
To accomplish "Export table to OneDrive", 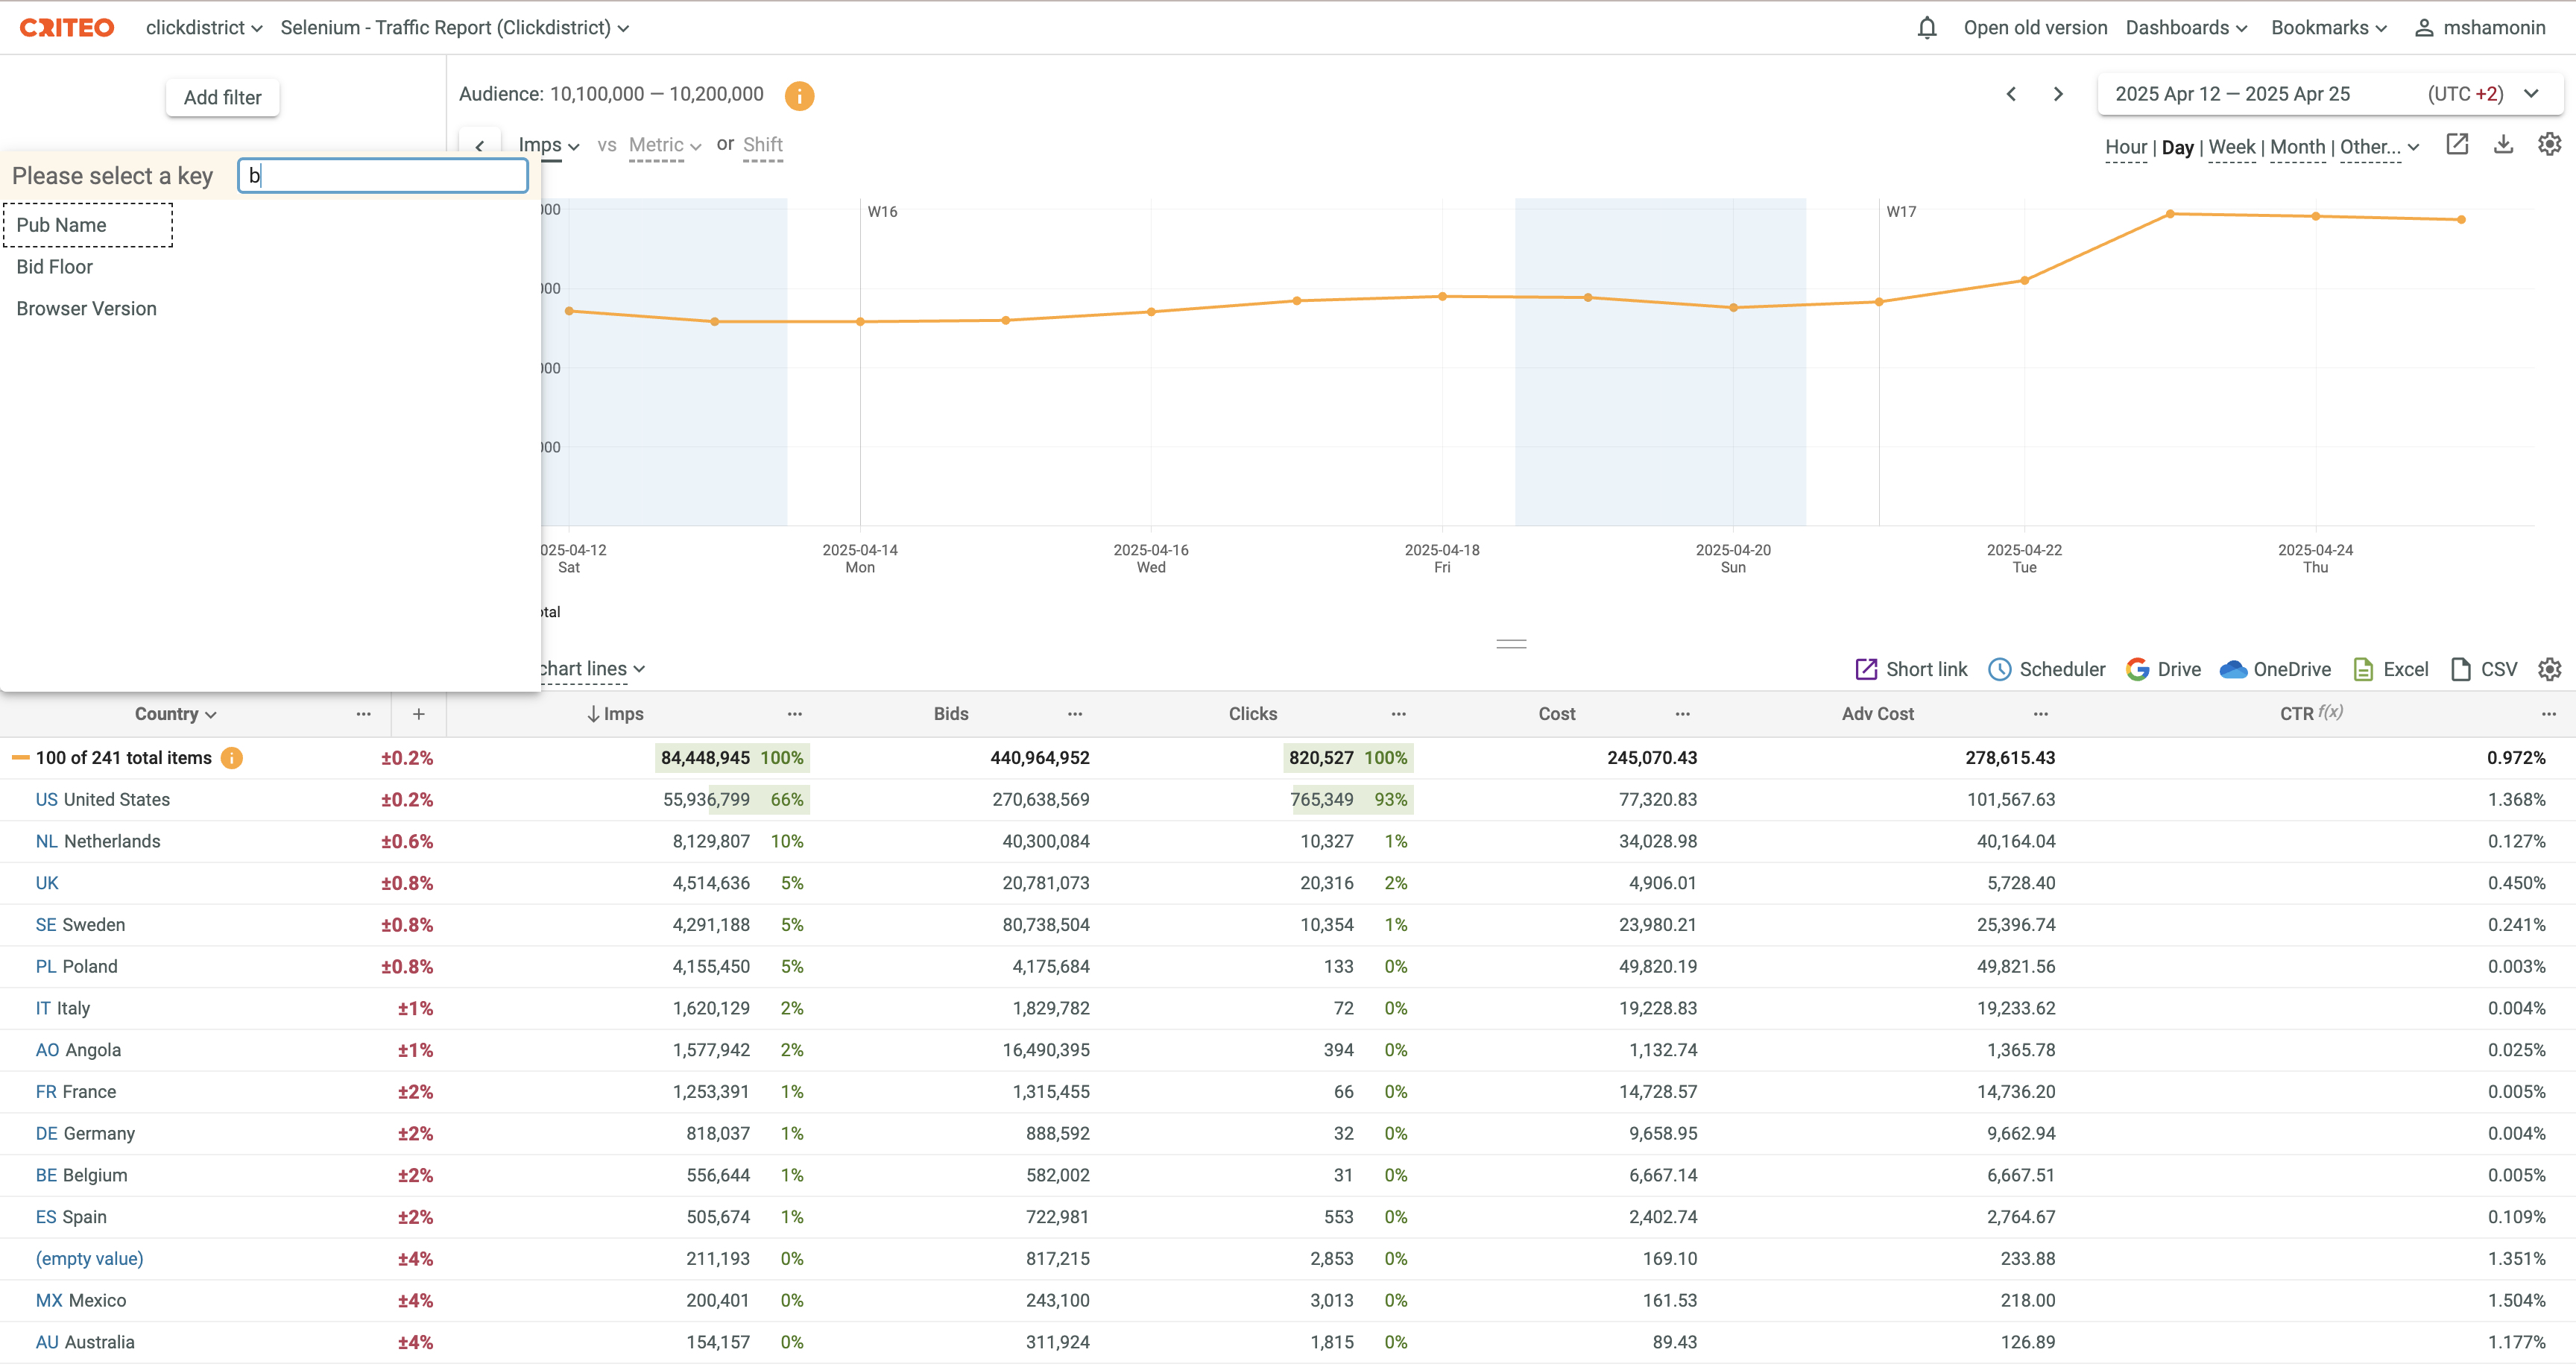I will pos(2274,669).
